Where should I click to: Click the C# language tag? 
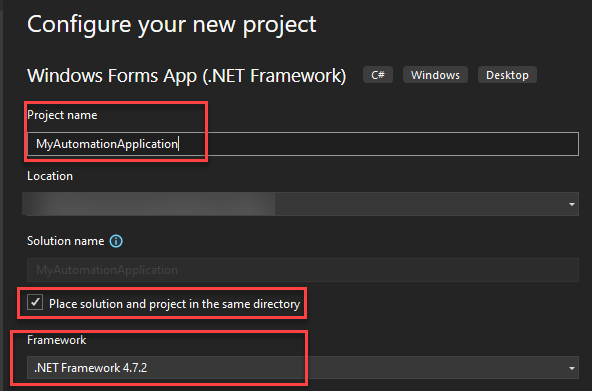point(378,75)
